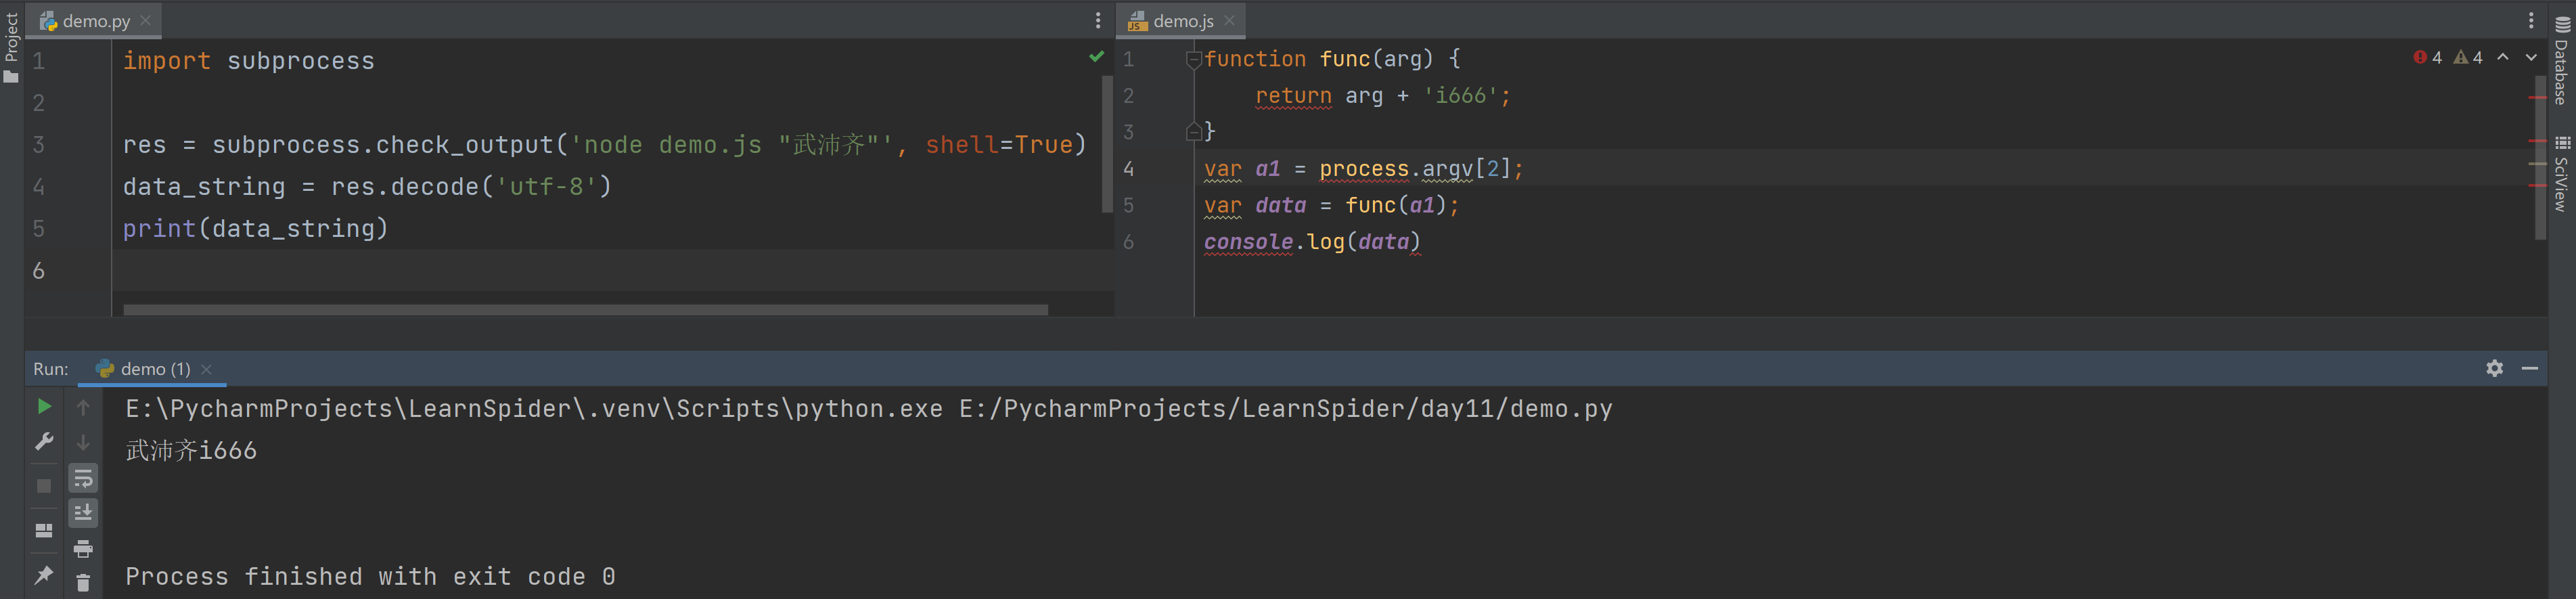Click 'var data = func(a1);' in demo.js
2576x599 pixels.
coord(1332,206)
